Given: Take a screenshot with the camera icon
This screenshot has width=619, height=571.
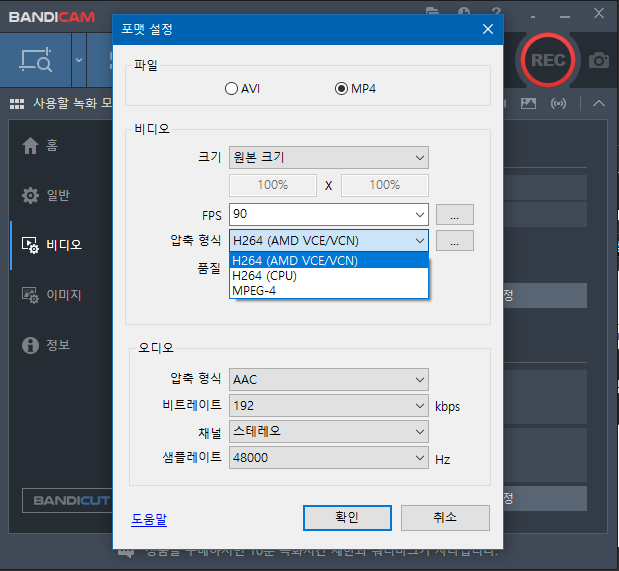Looking at the screenshot, I should (x=598, y=60).
